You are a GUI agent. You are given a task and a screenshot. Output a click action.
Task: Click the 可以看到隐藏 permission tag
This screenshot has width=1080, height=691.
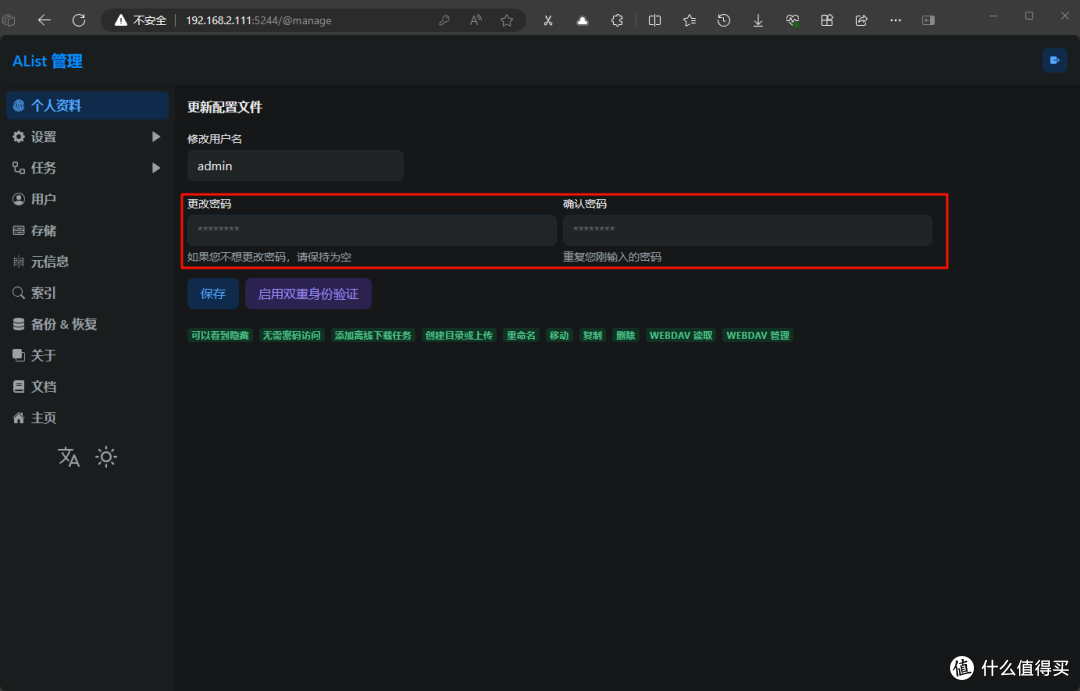[x=220, y=336]
